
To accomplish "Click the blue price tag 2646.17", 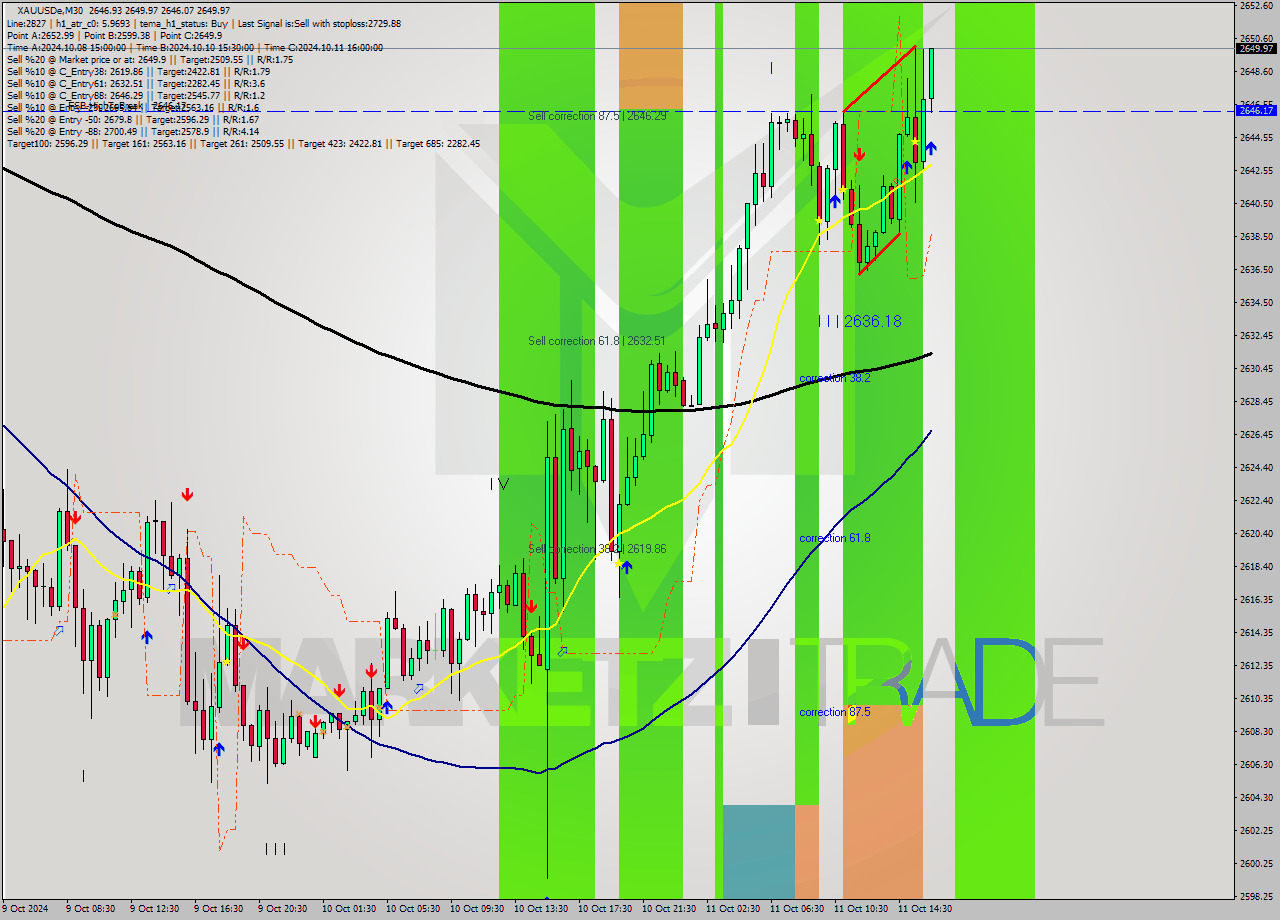I will coord(1256,110).
